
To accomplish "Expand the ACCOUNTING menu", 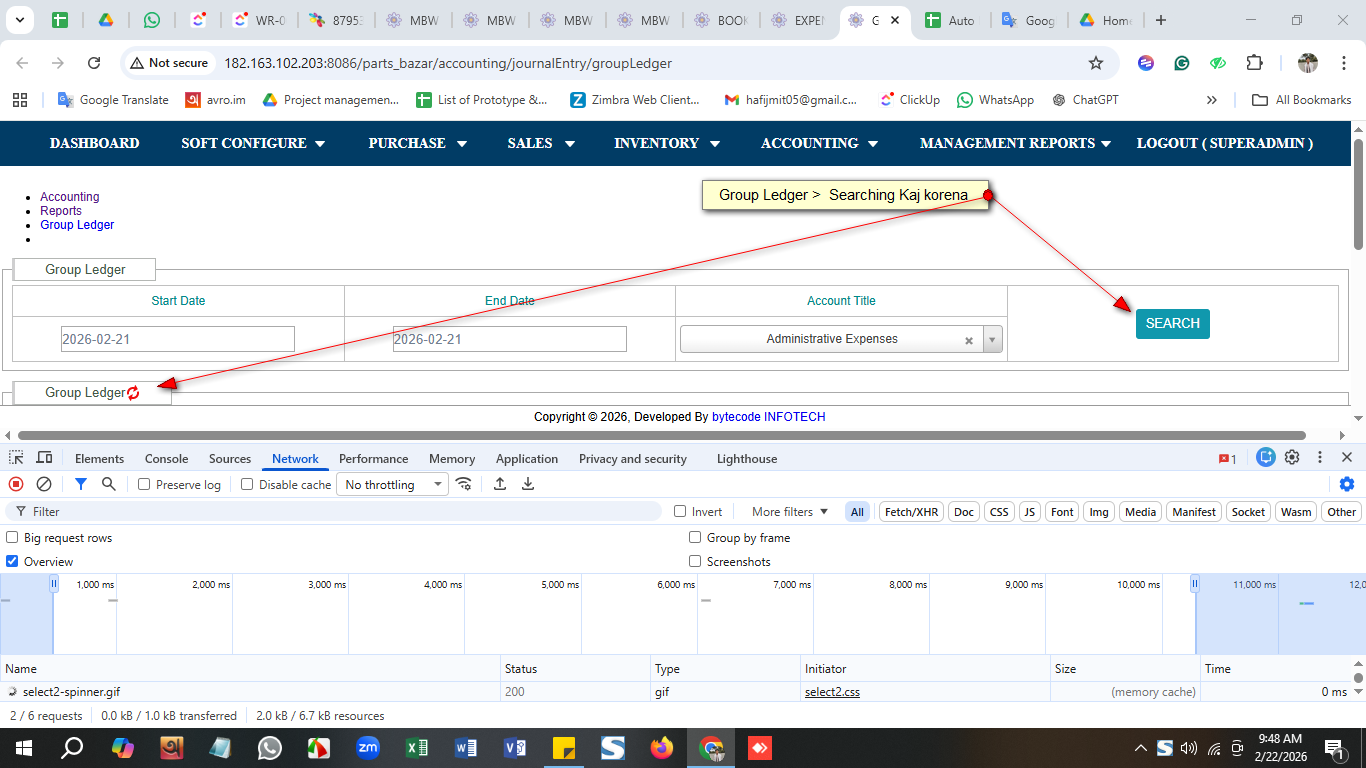I will [x=819, y=144].
